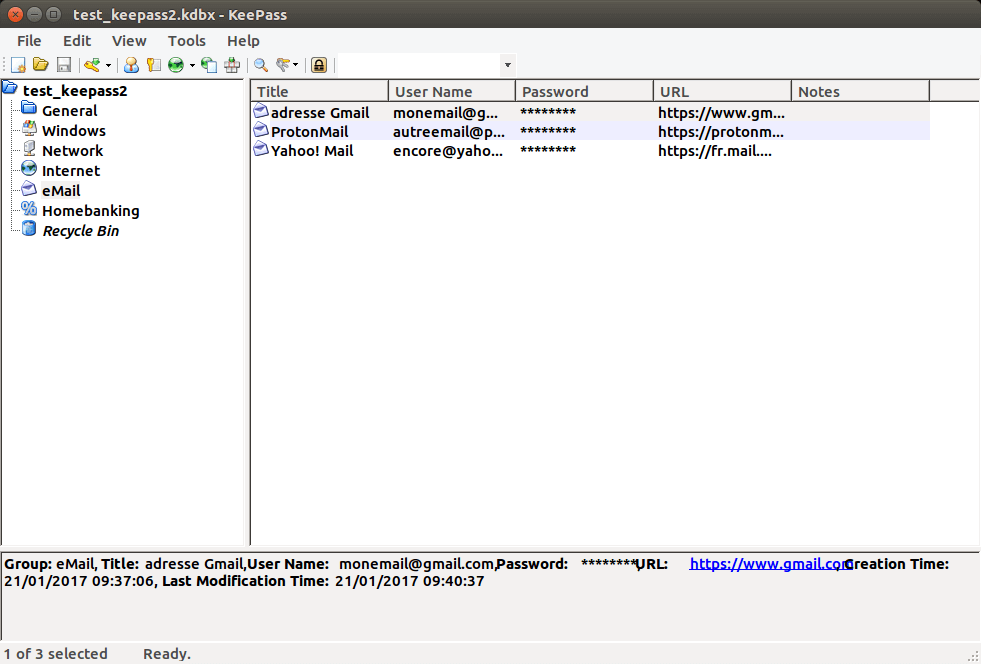Select the eMail group
The width and height of the screenshot is (981, 664).
(x=61, y=191)
